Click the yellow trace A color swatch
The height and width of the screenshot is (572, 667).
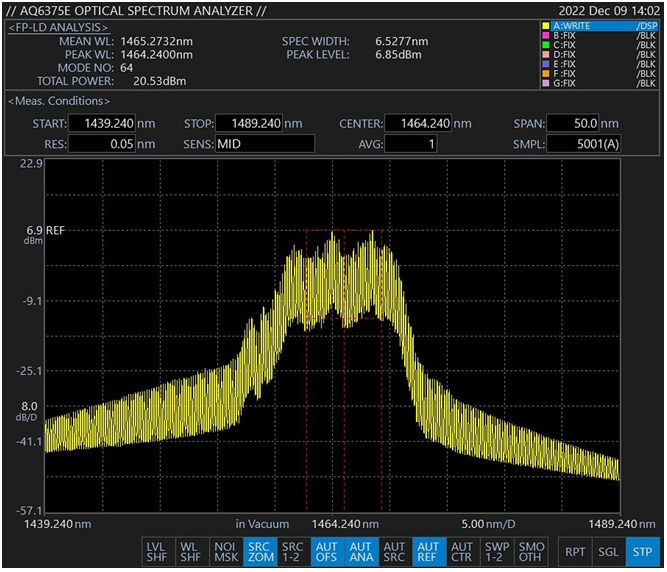(x=546, y=26)
